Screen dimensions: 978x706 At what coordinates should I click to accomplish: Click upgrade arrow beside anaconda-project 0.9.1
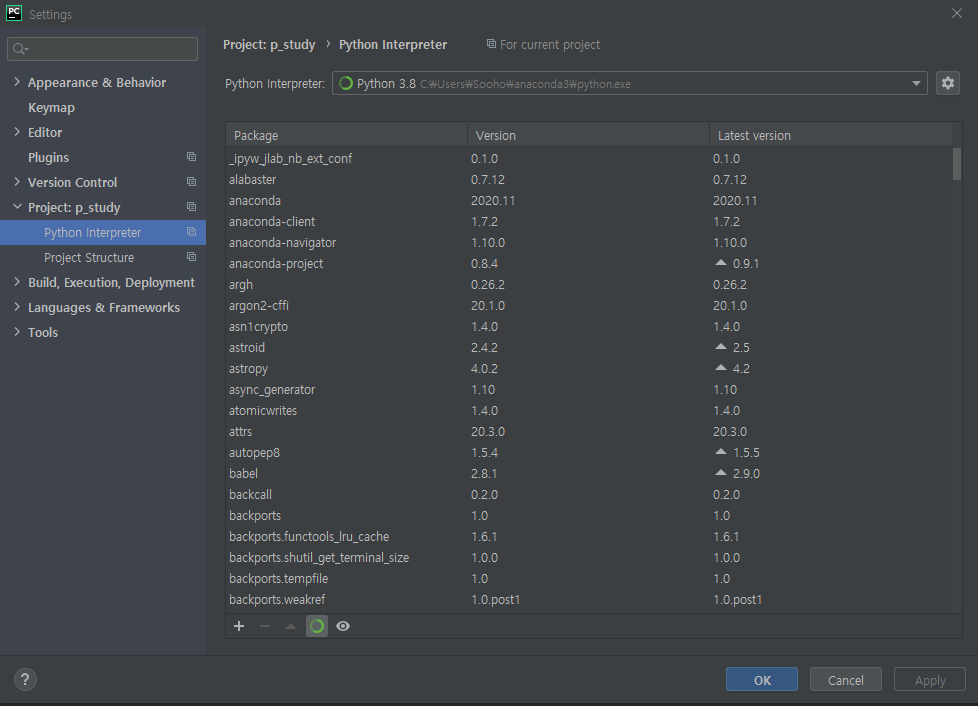(721, 263)
